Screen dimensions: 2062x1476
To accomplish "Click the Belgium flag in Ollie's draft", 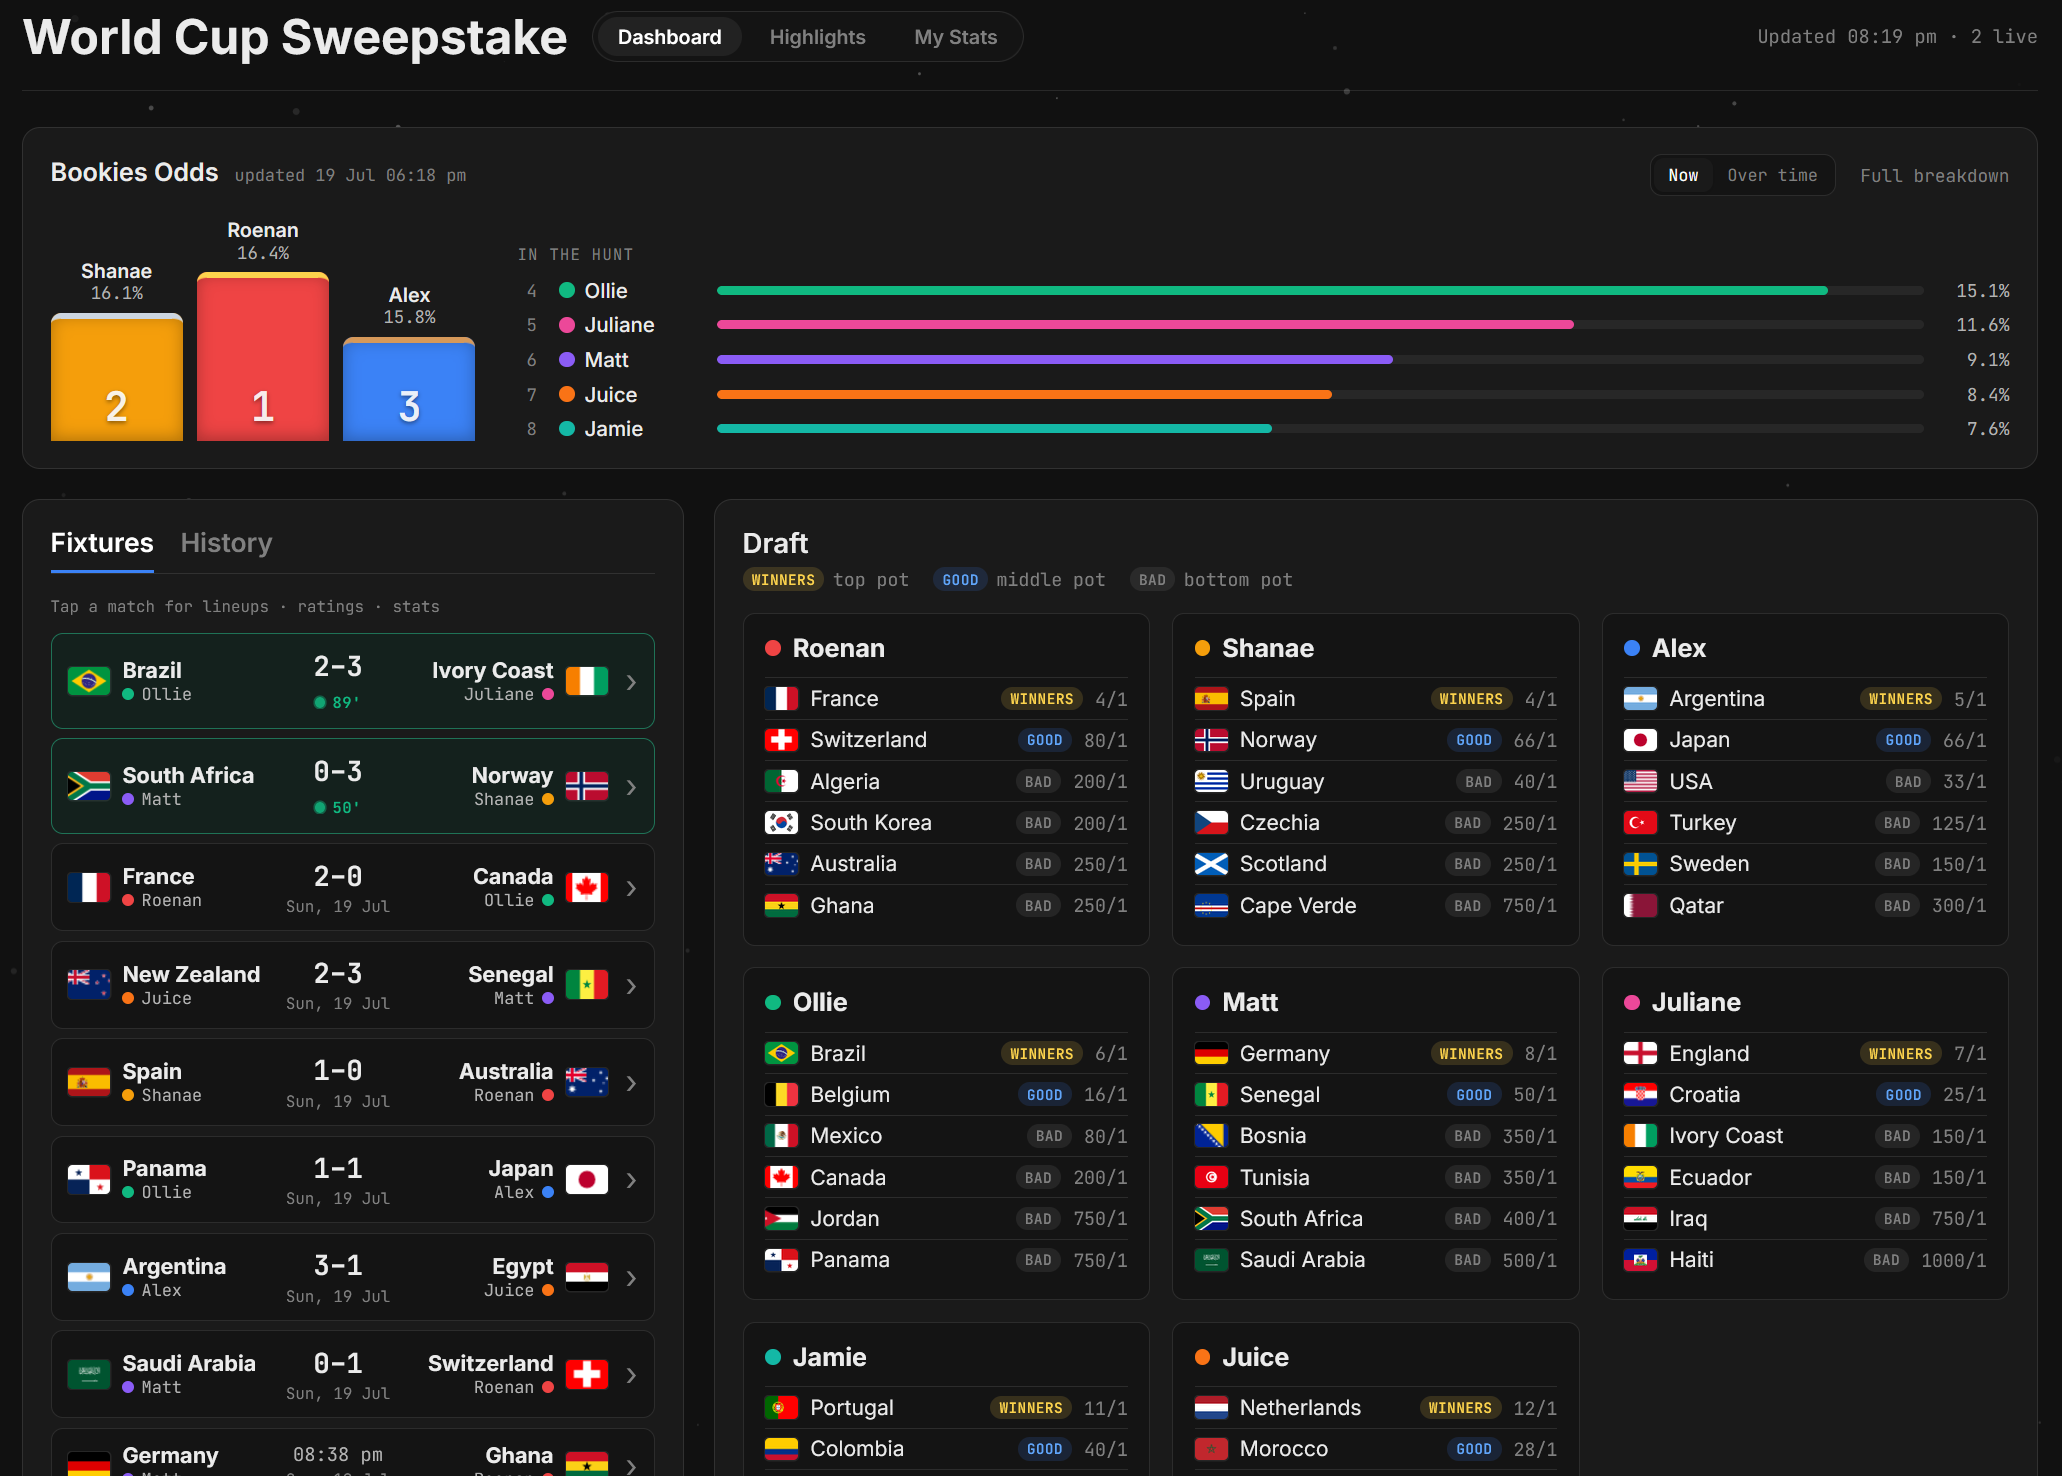I will pyautogui.click(x=781, y=1095).
